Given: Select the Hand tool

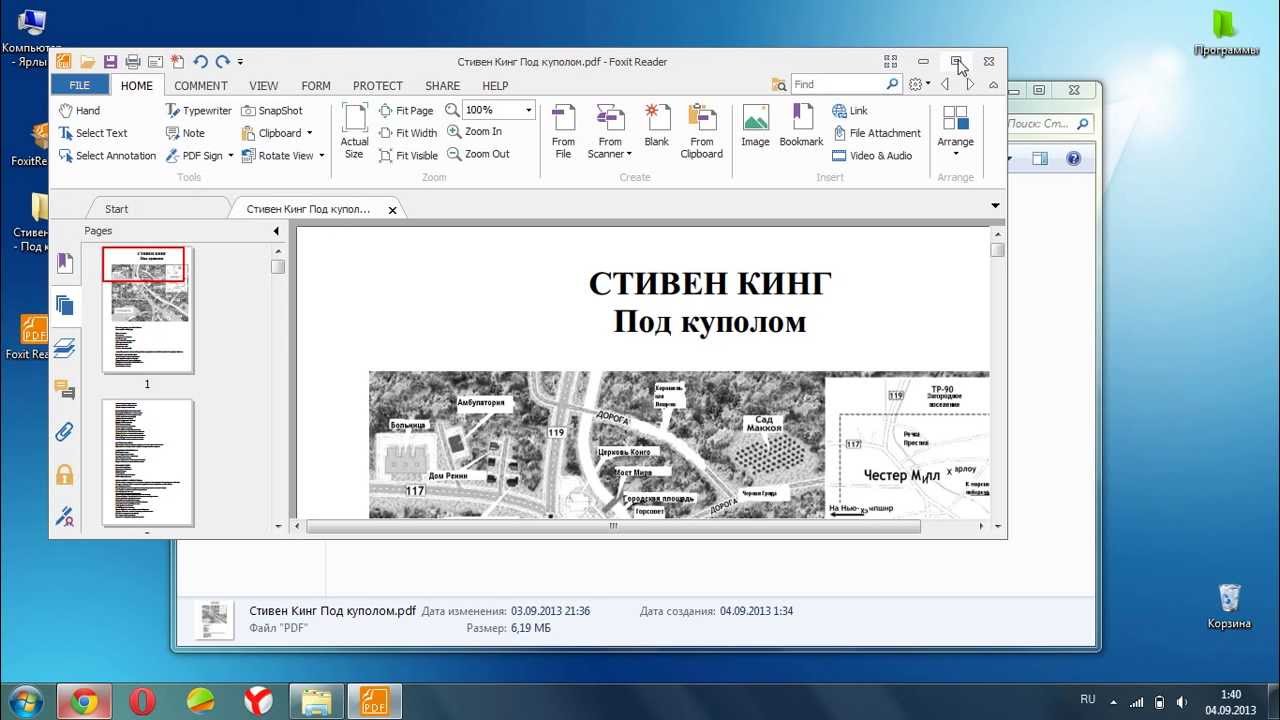Looking at the screenshot, I should coord(80,111).
